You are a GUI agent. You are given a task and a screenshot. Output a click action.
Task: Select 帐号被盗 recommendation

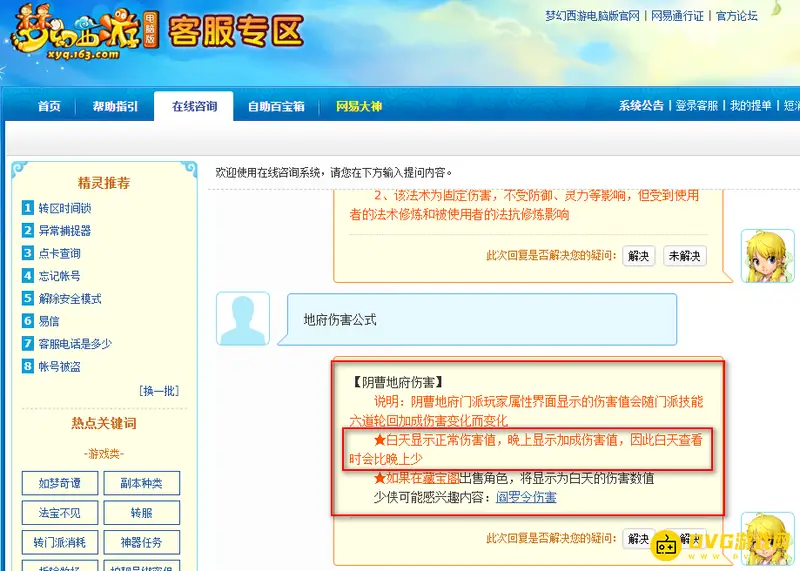click(x=60, y=366)
